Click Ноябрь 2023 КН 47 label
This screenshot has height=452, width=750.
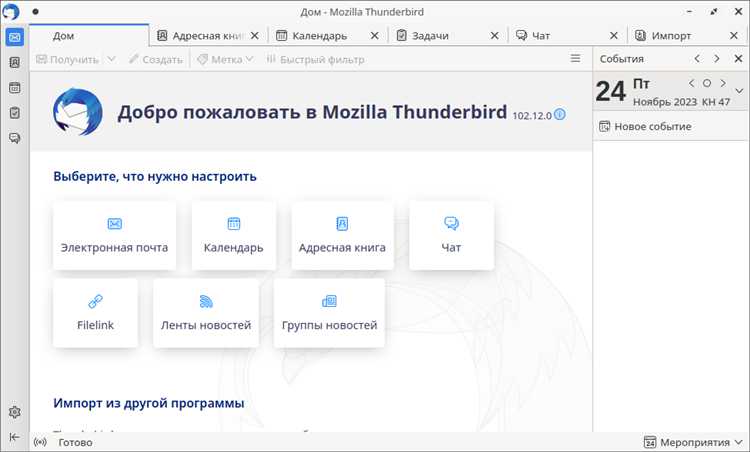pyautogui.click(x=682, y=102)
